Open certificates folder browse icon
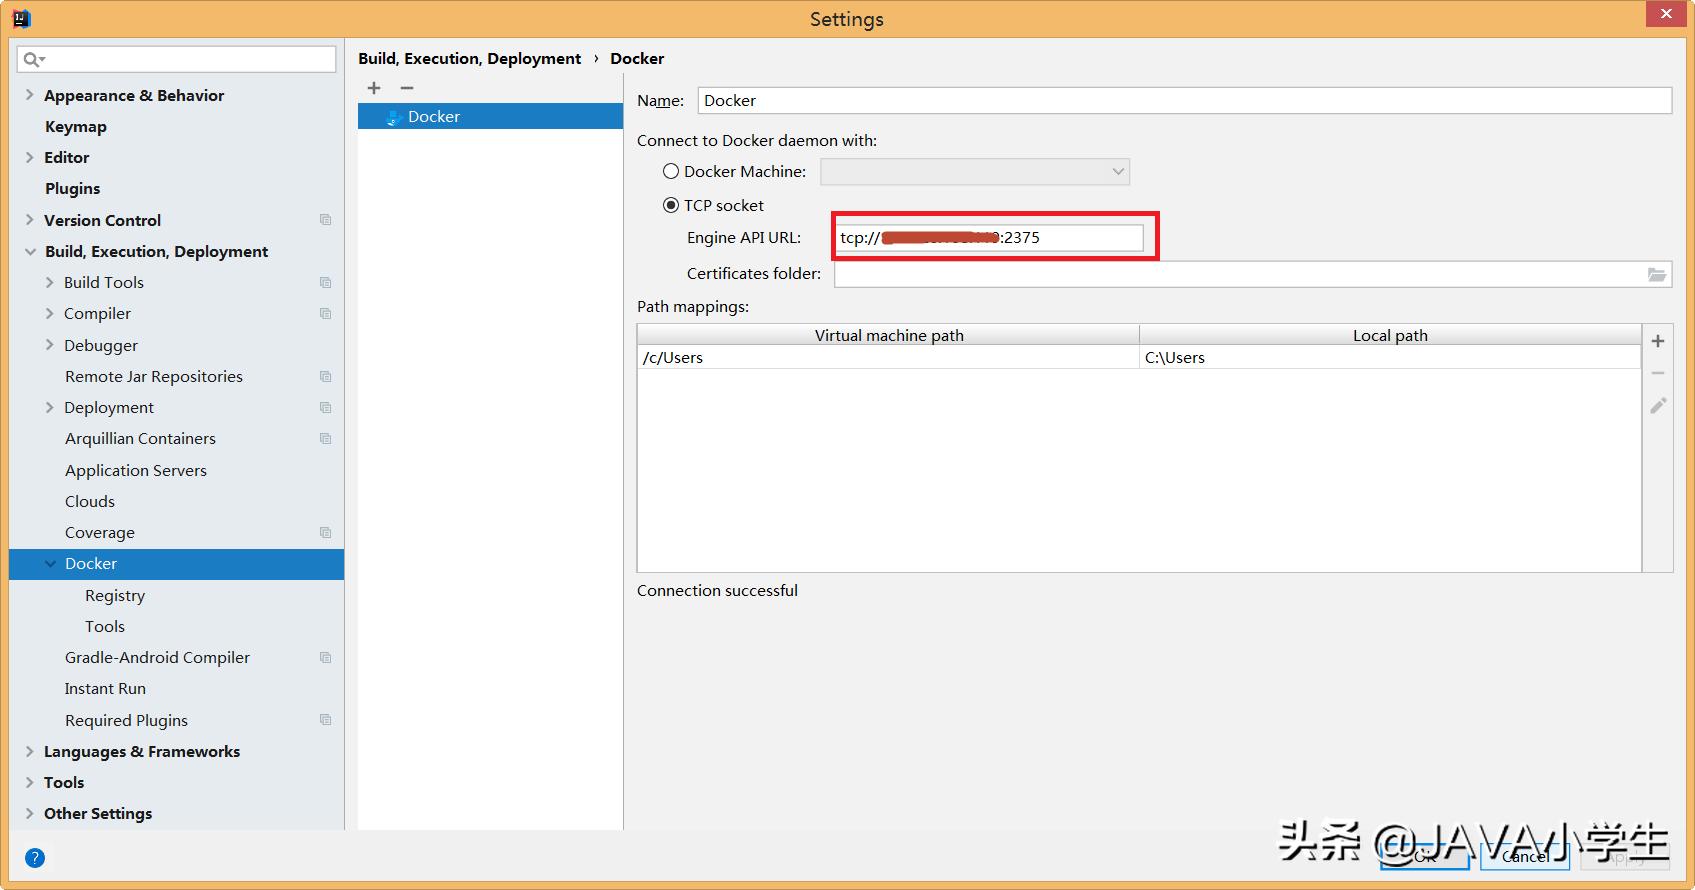The image size is (1695, 890). point(1657,274)
